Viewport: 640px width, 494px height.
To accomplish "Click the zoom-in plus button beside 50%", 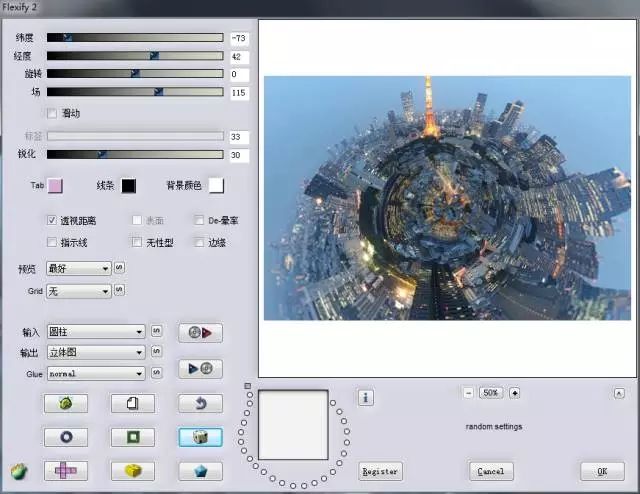I will point(515,393).
